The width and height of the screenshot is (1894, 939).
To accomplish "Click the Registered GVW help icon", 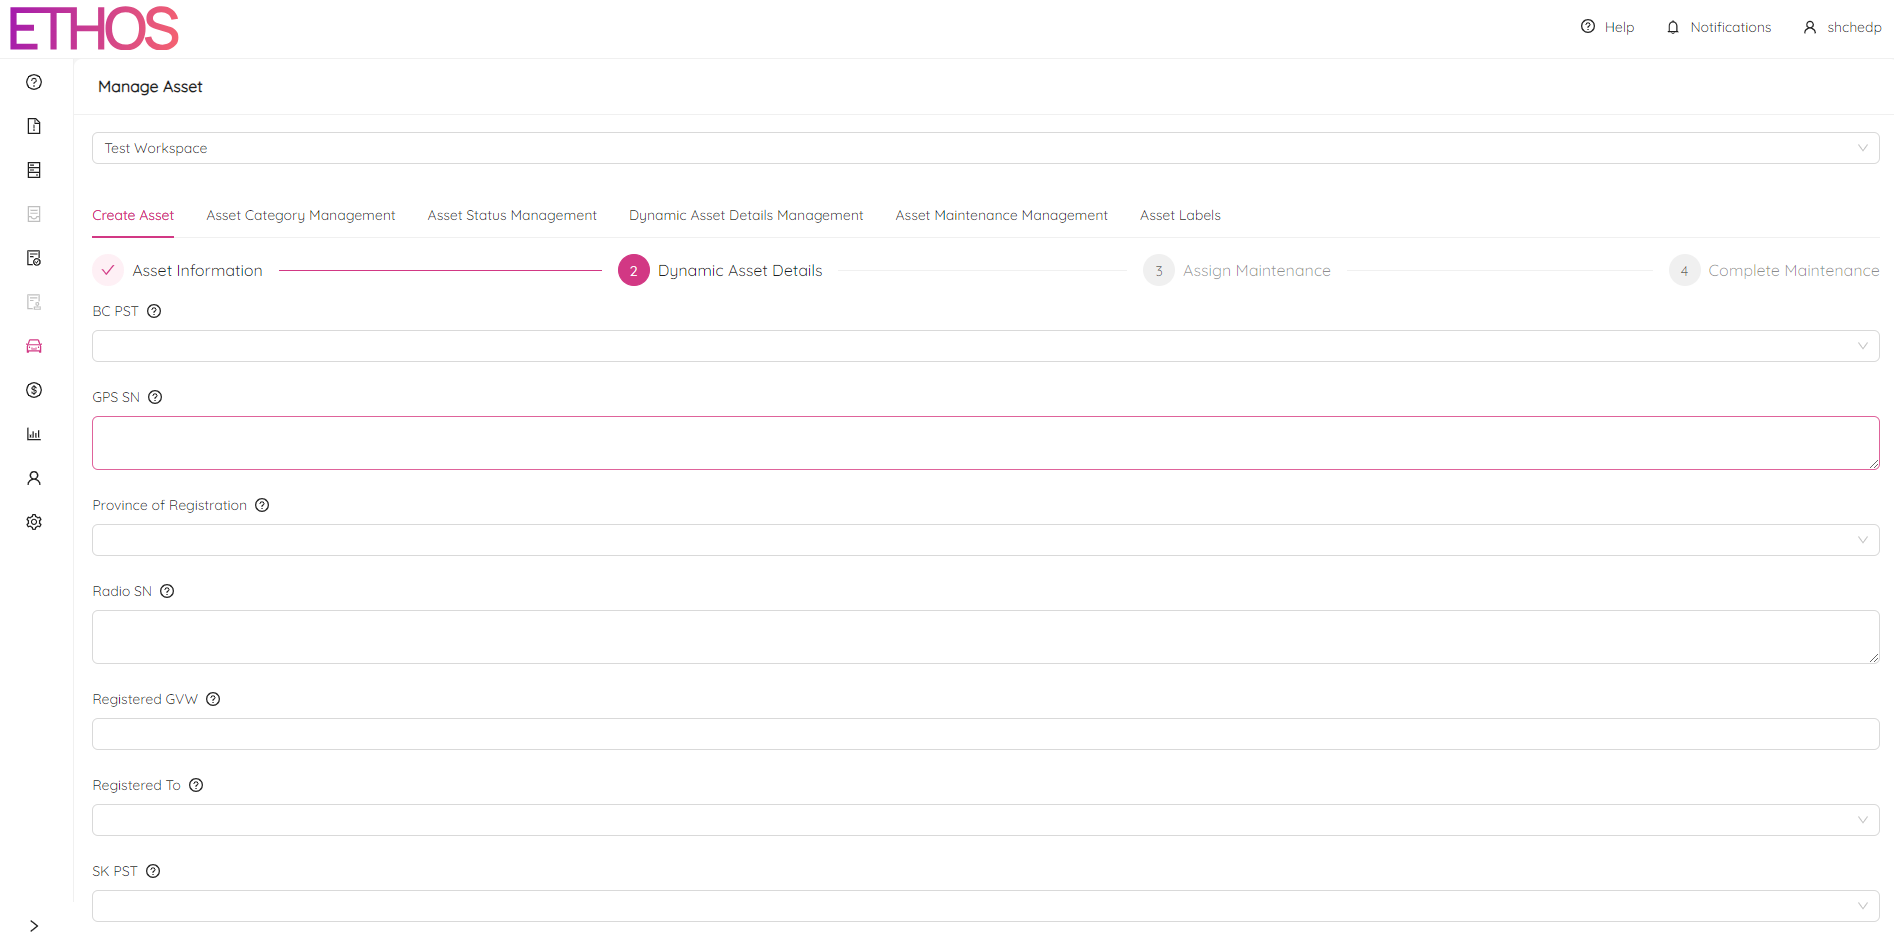I will click(213, 699).
